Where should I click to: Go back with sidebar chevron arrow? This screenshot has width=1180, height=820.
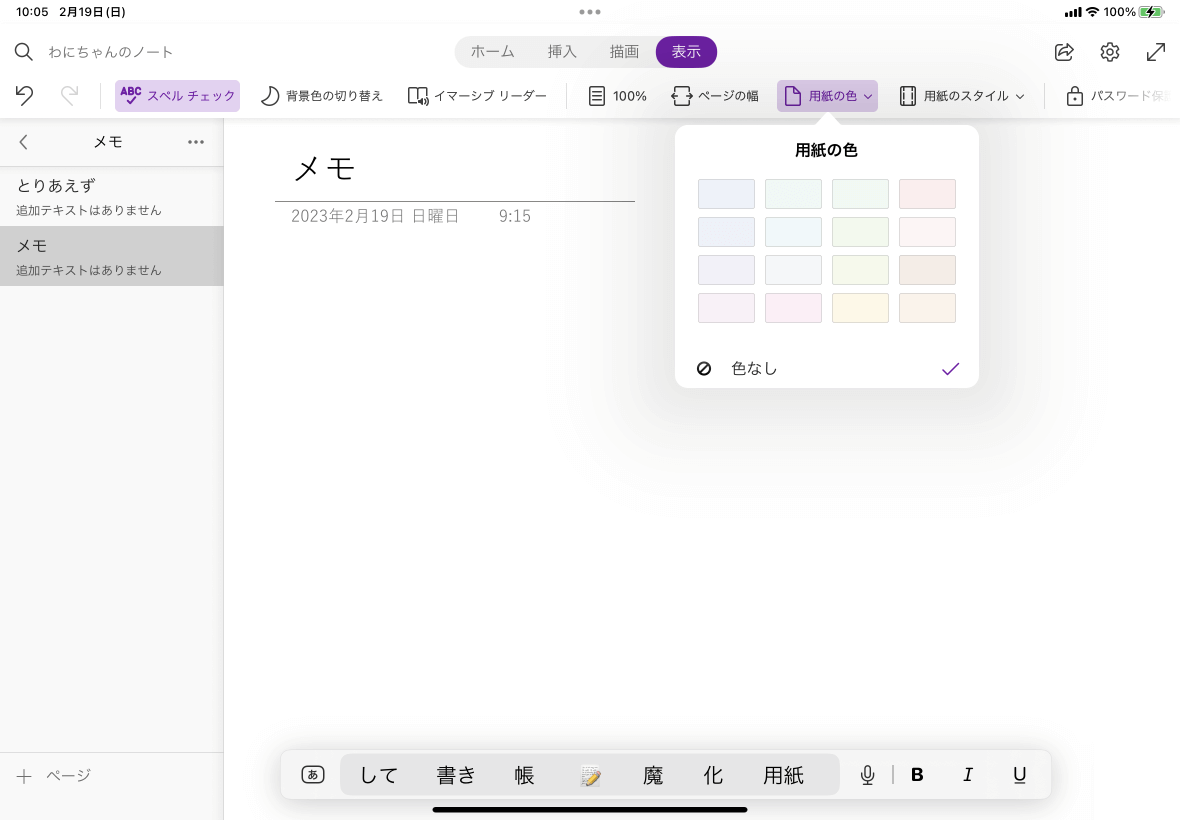click(x=23, y=142)
